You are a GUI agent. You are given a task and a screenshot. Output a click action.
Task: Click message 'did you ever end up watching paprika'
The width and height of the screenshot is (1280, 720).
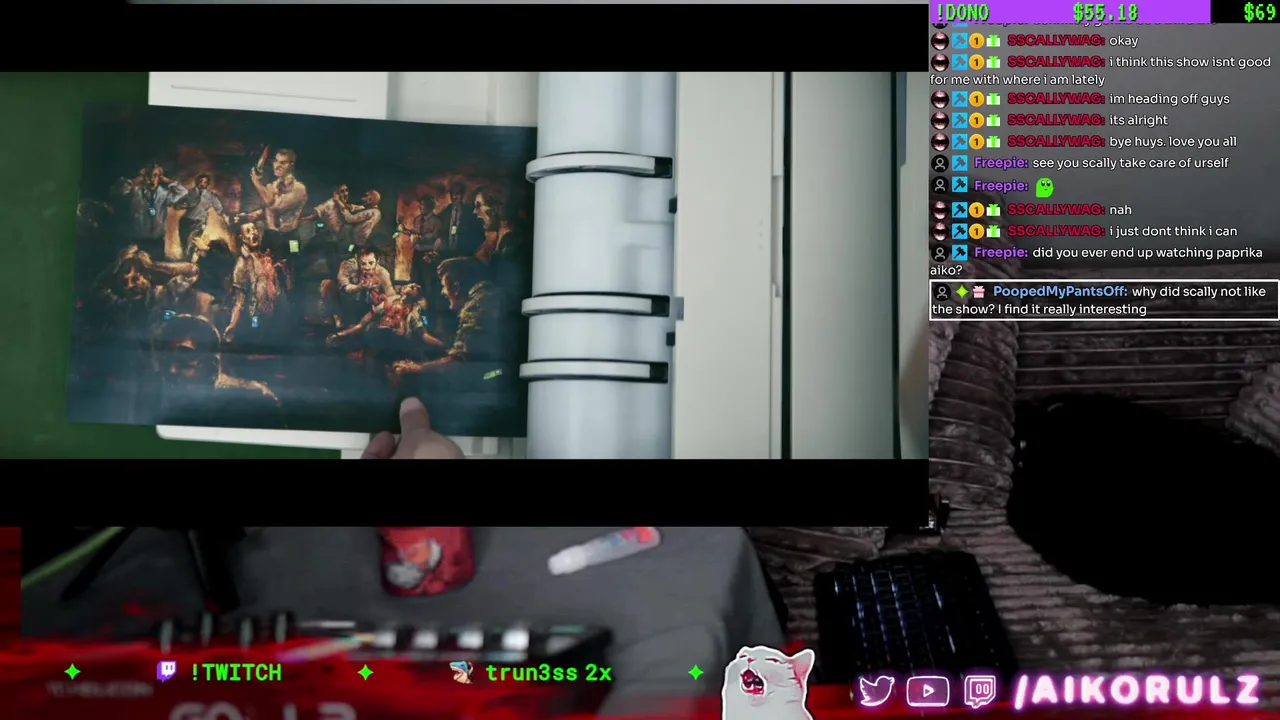1098,261
